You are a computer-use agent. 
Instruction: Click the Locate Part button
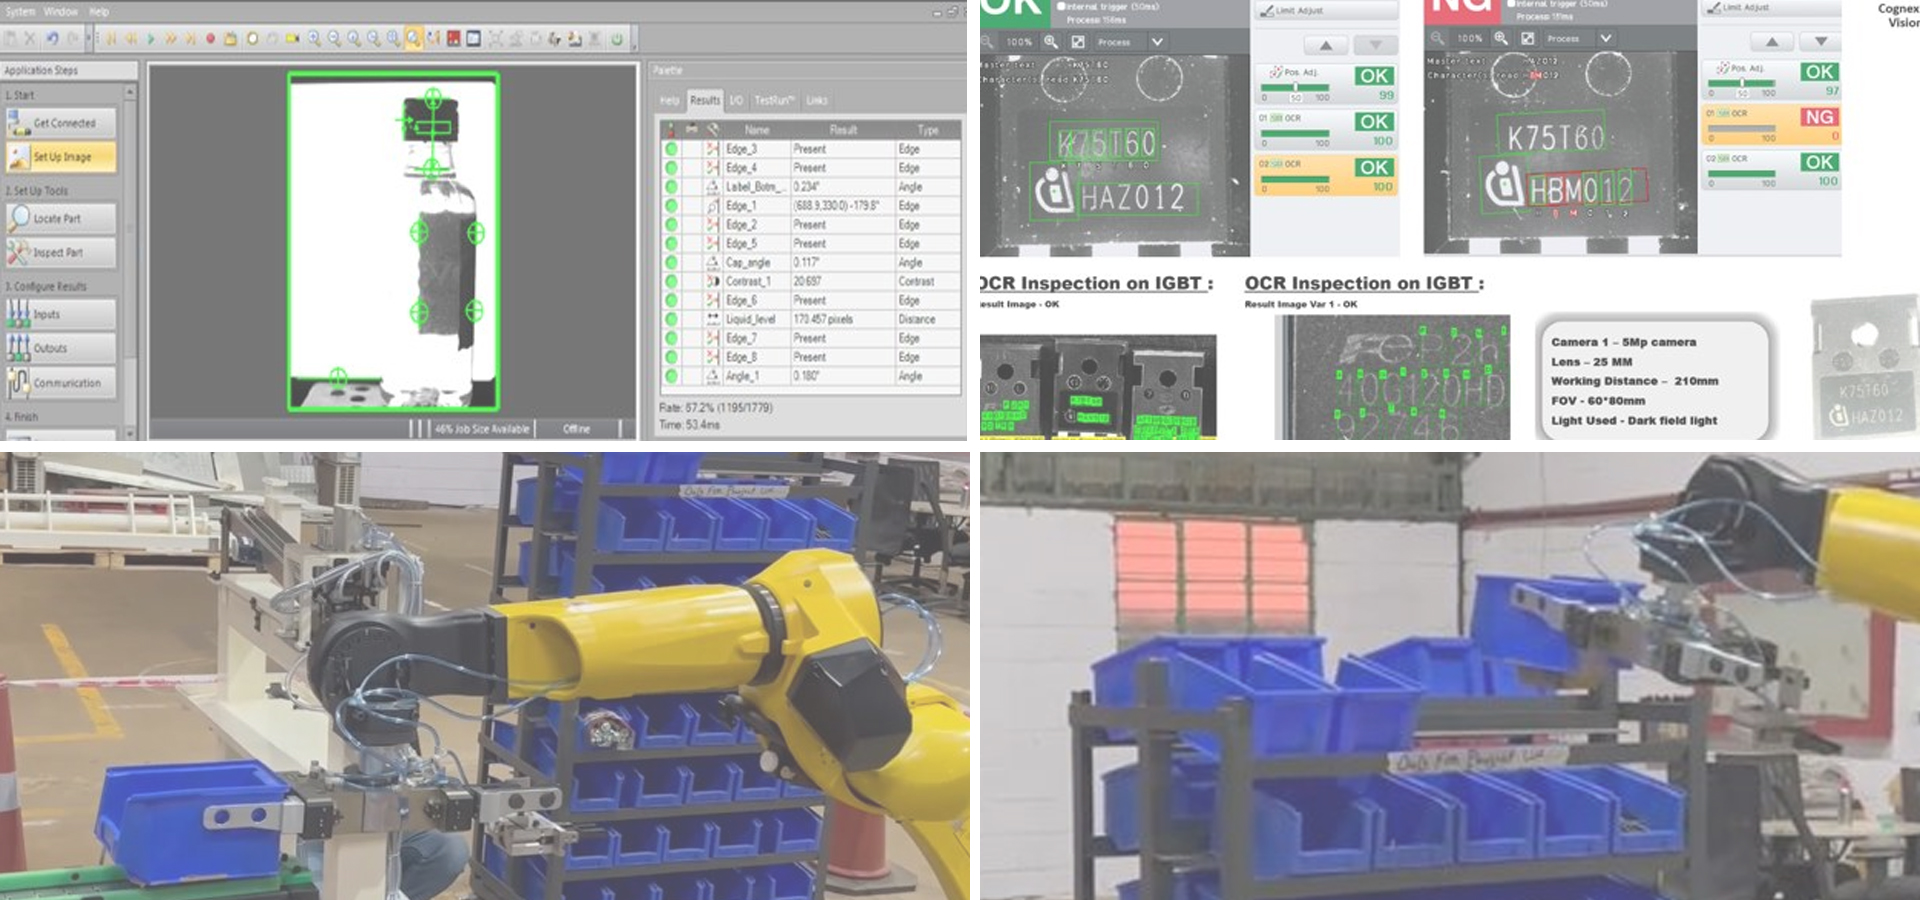click(61, 218)
